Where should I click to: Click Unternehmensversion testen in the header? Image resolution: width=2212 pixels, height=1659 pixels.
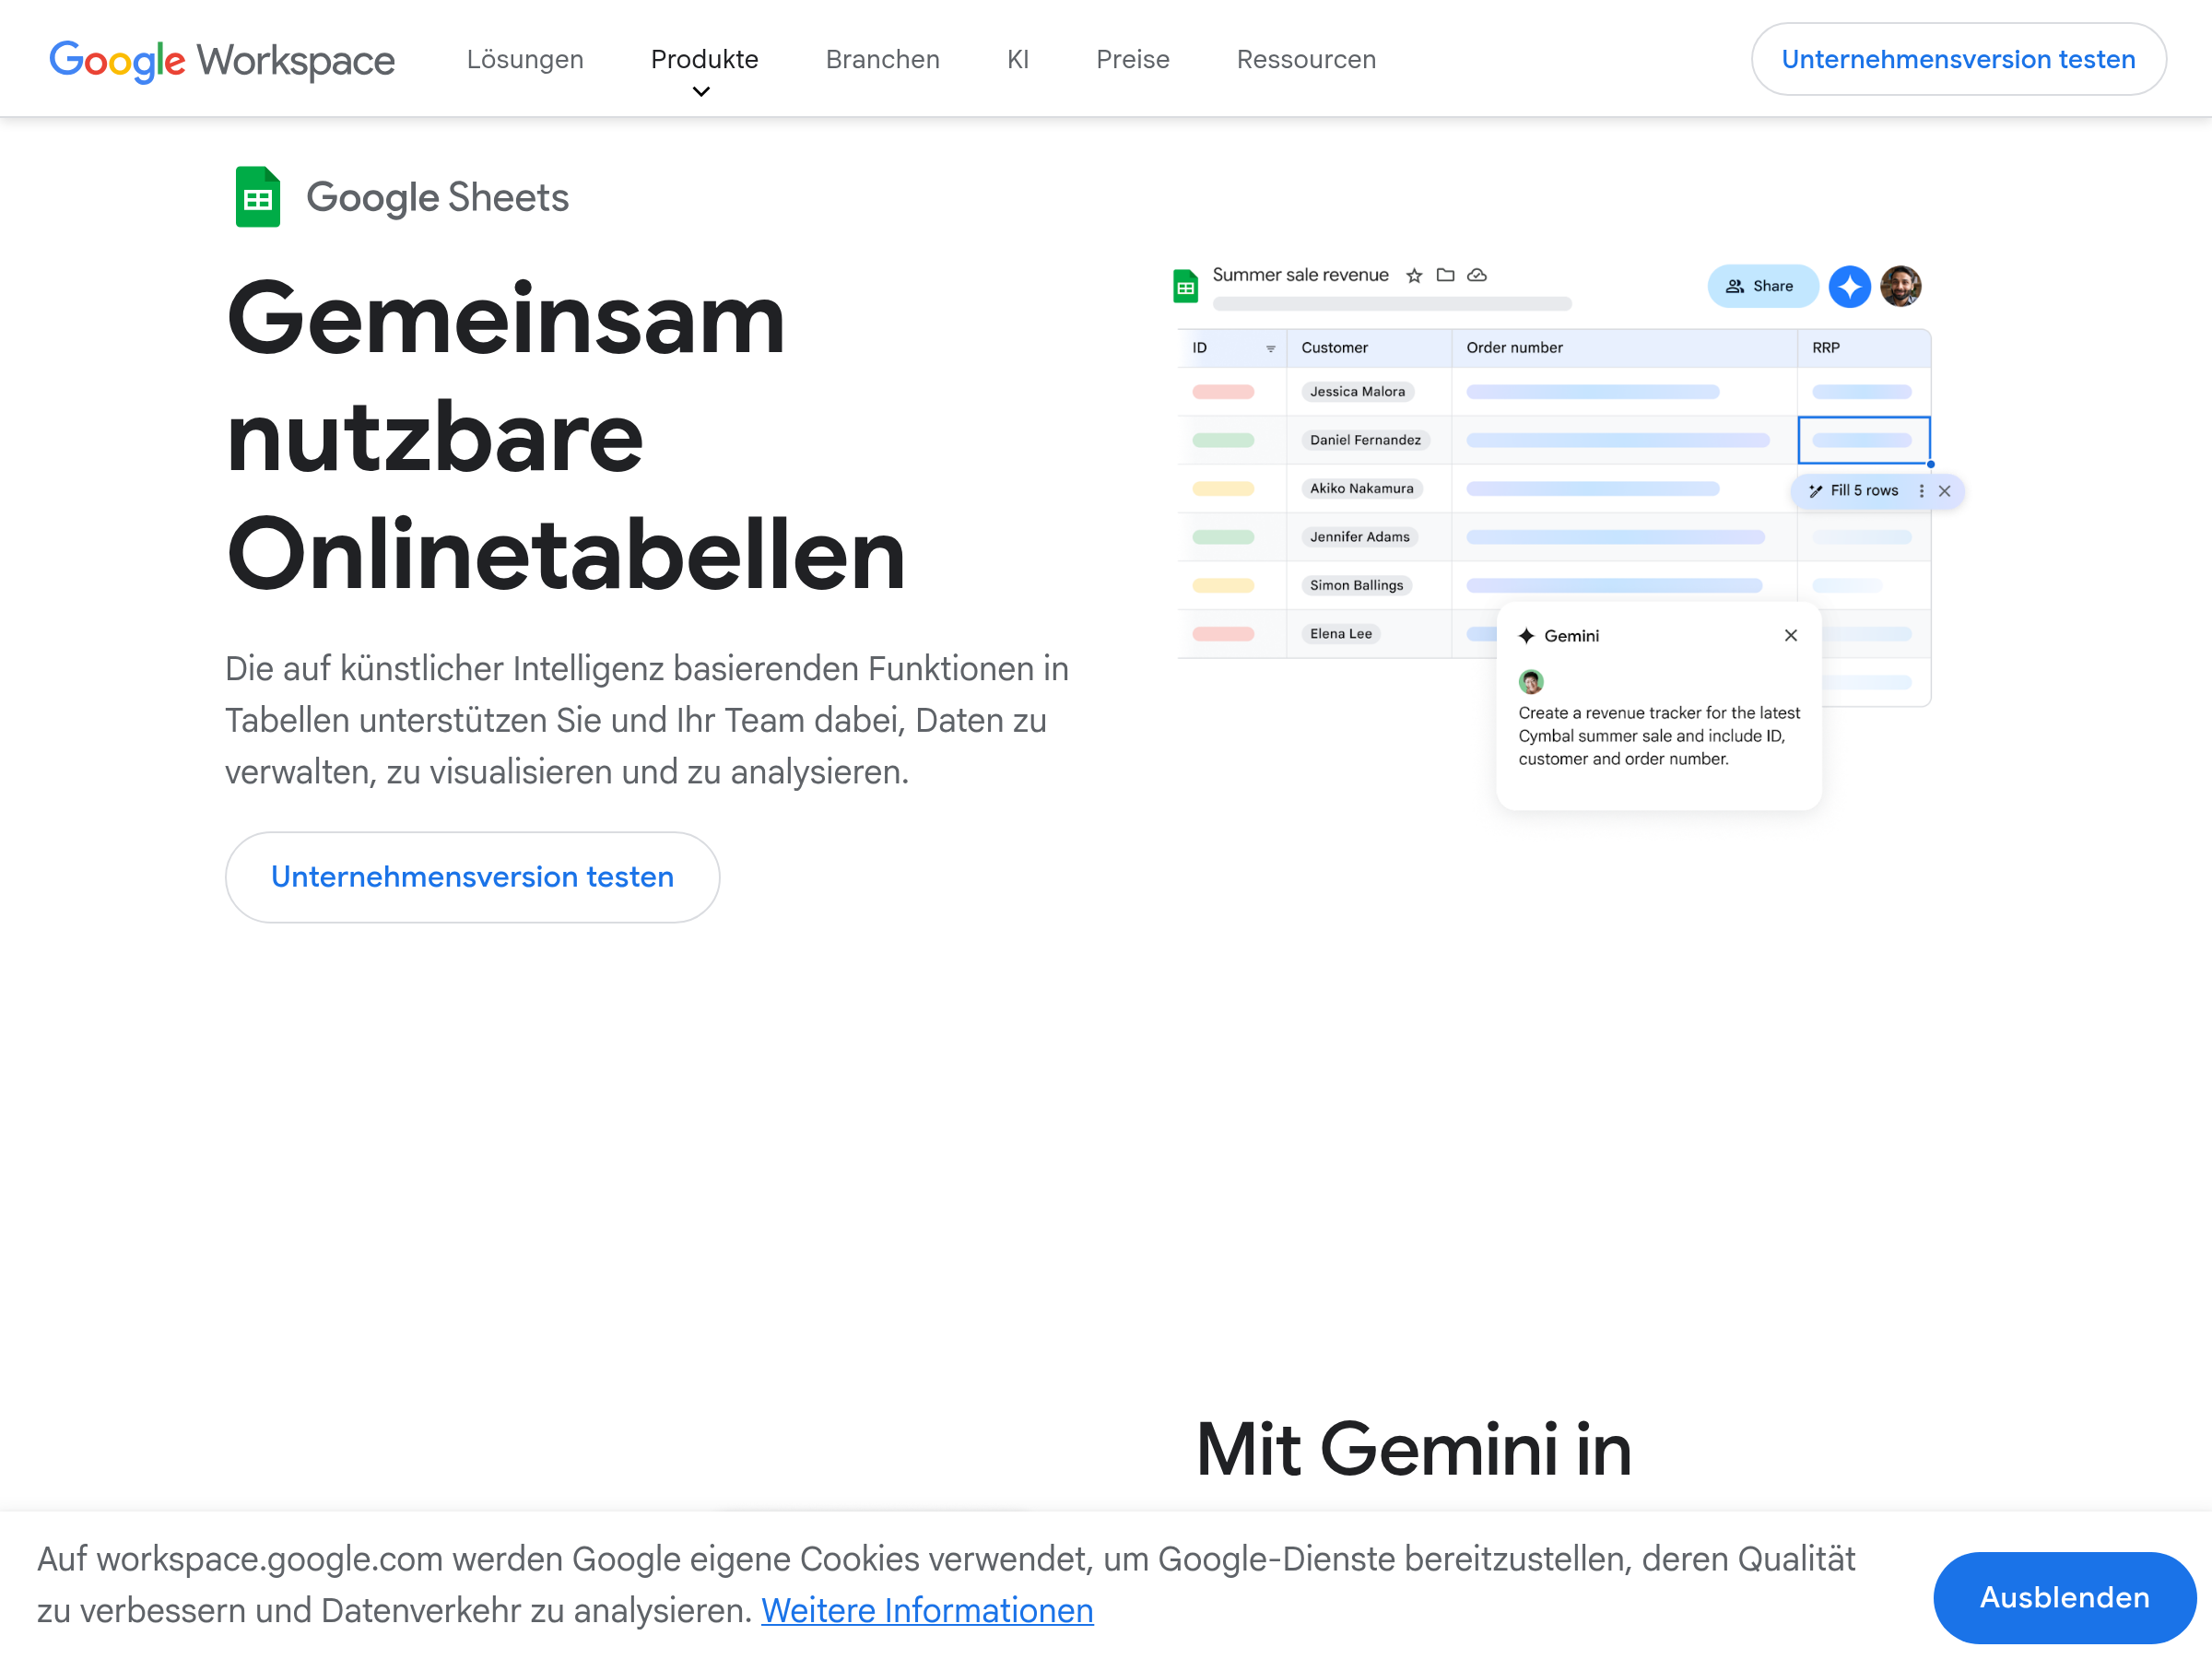point(1957,60)
